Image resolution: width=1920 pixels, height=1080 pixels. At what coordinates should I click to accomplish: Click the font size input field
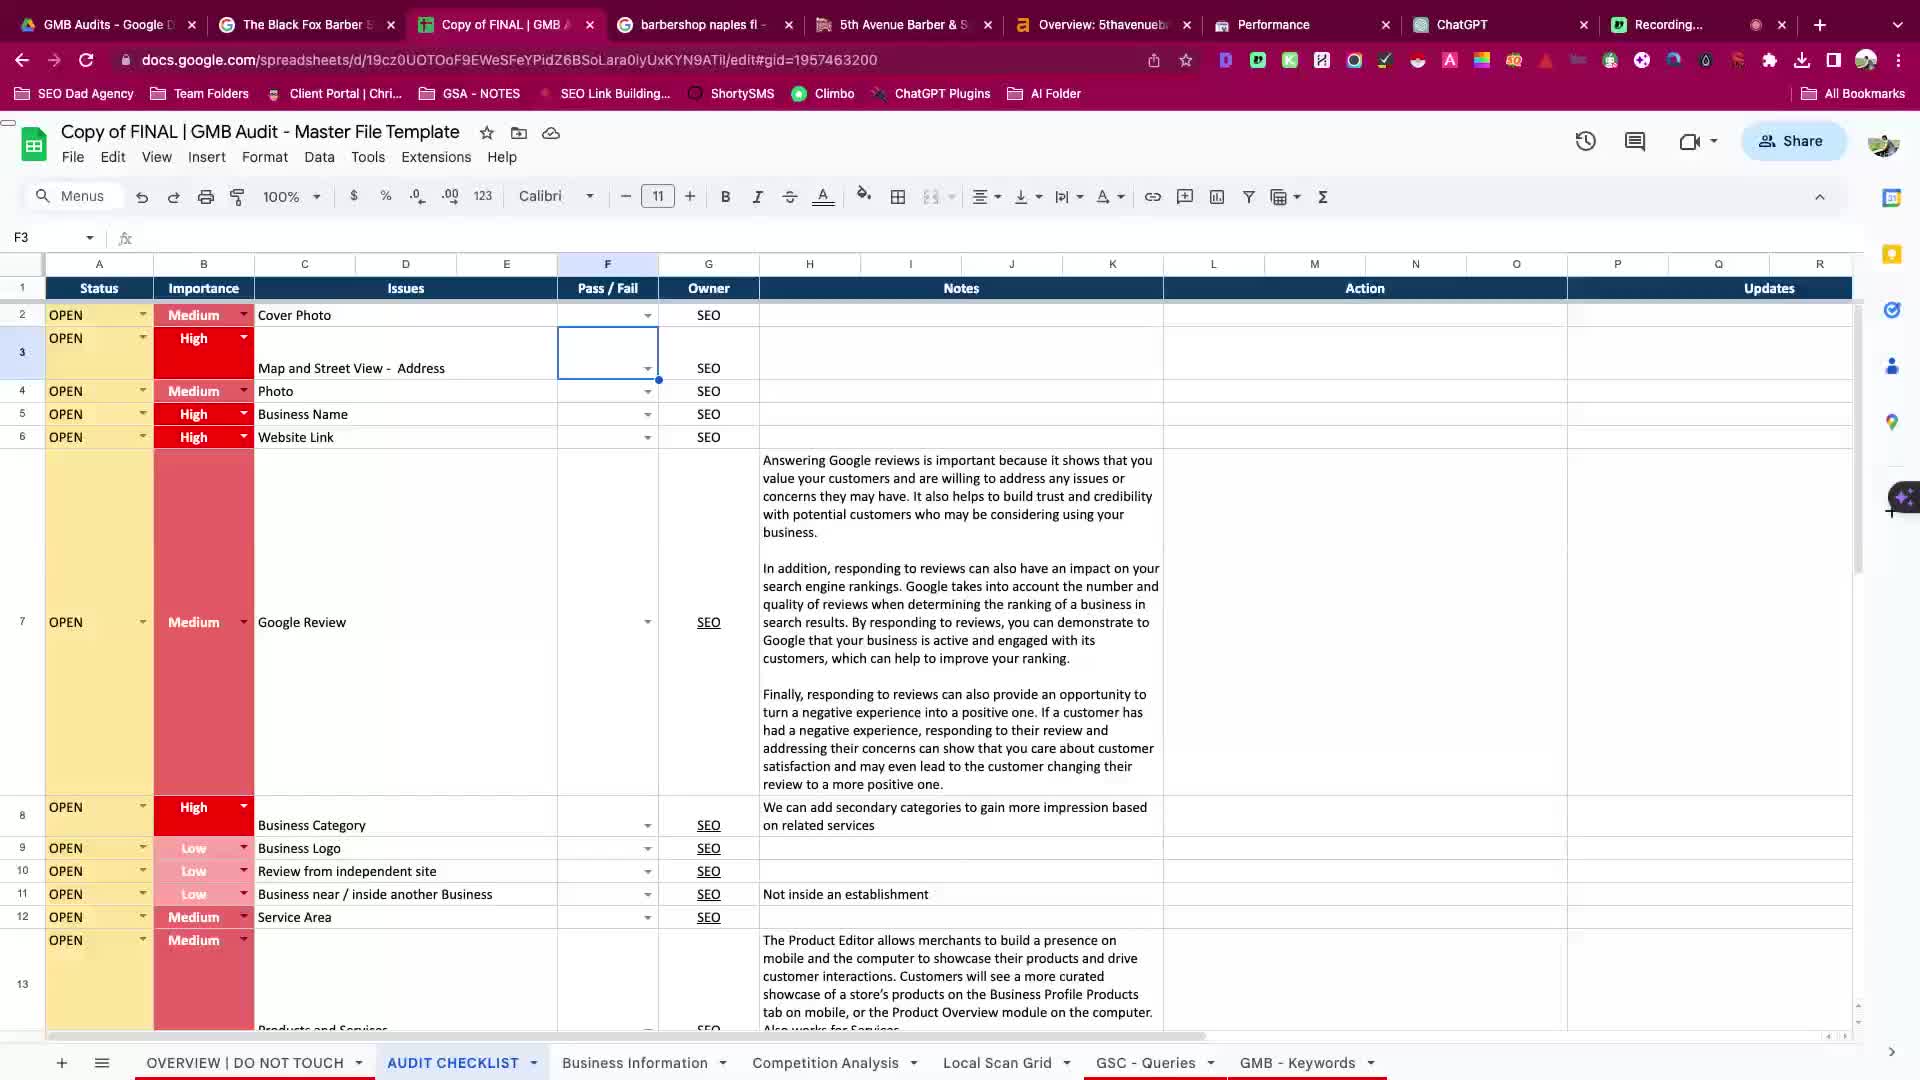(x=657, y=197)
